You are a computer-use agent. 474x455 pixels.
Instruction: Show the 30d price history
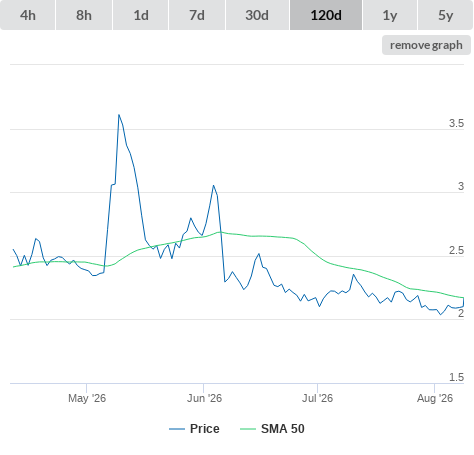tap(257, 15)
